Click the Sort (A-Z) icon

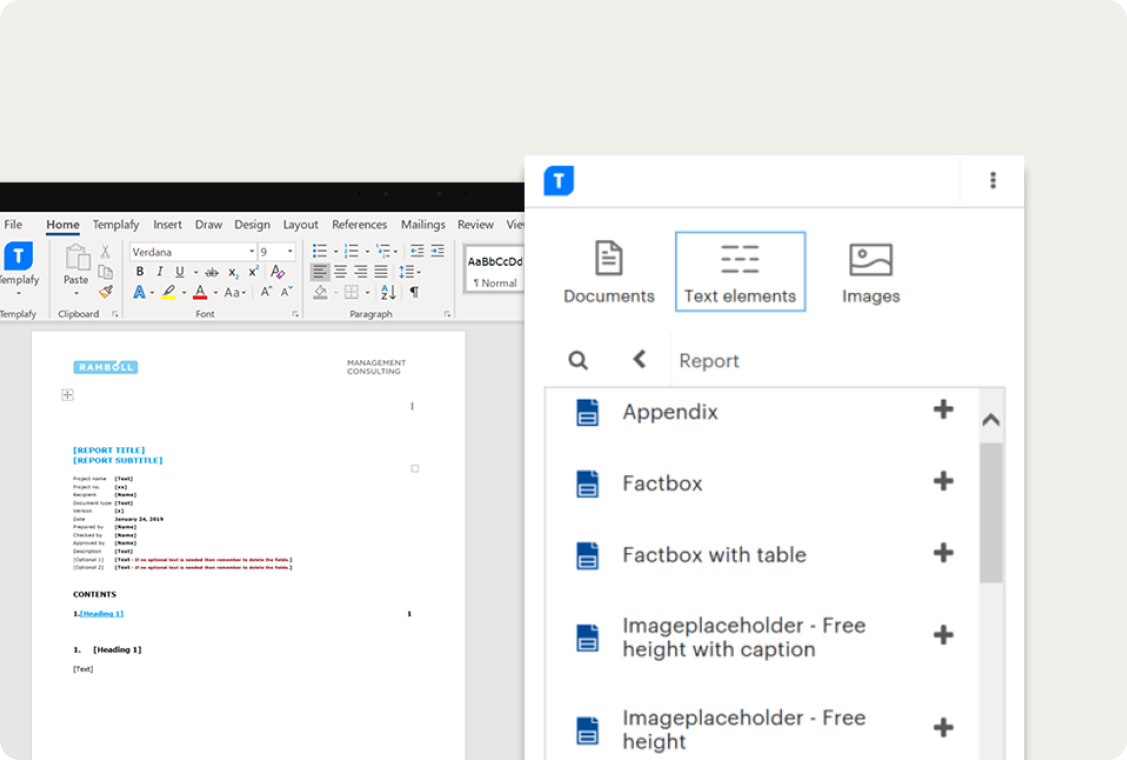click(x=389, y=292)
